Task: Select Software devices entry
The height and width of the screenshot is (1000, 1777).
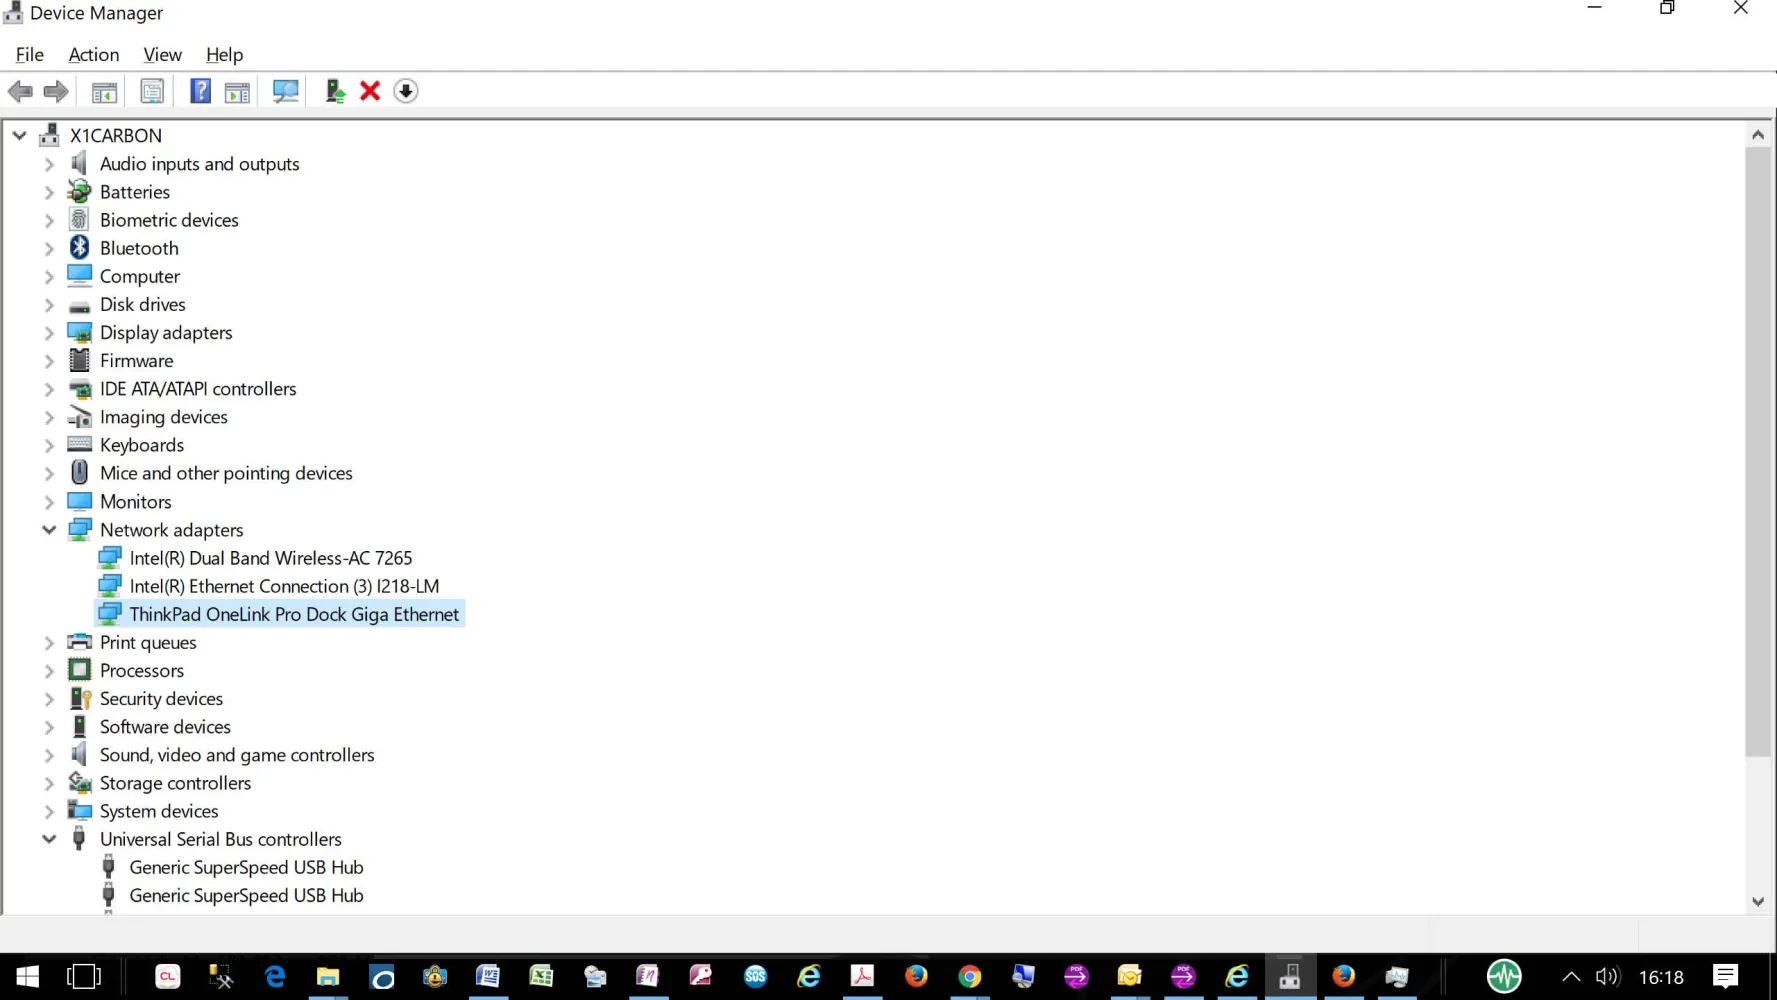Action: coord(165,727)
